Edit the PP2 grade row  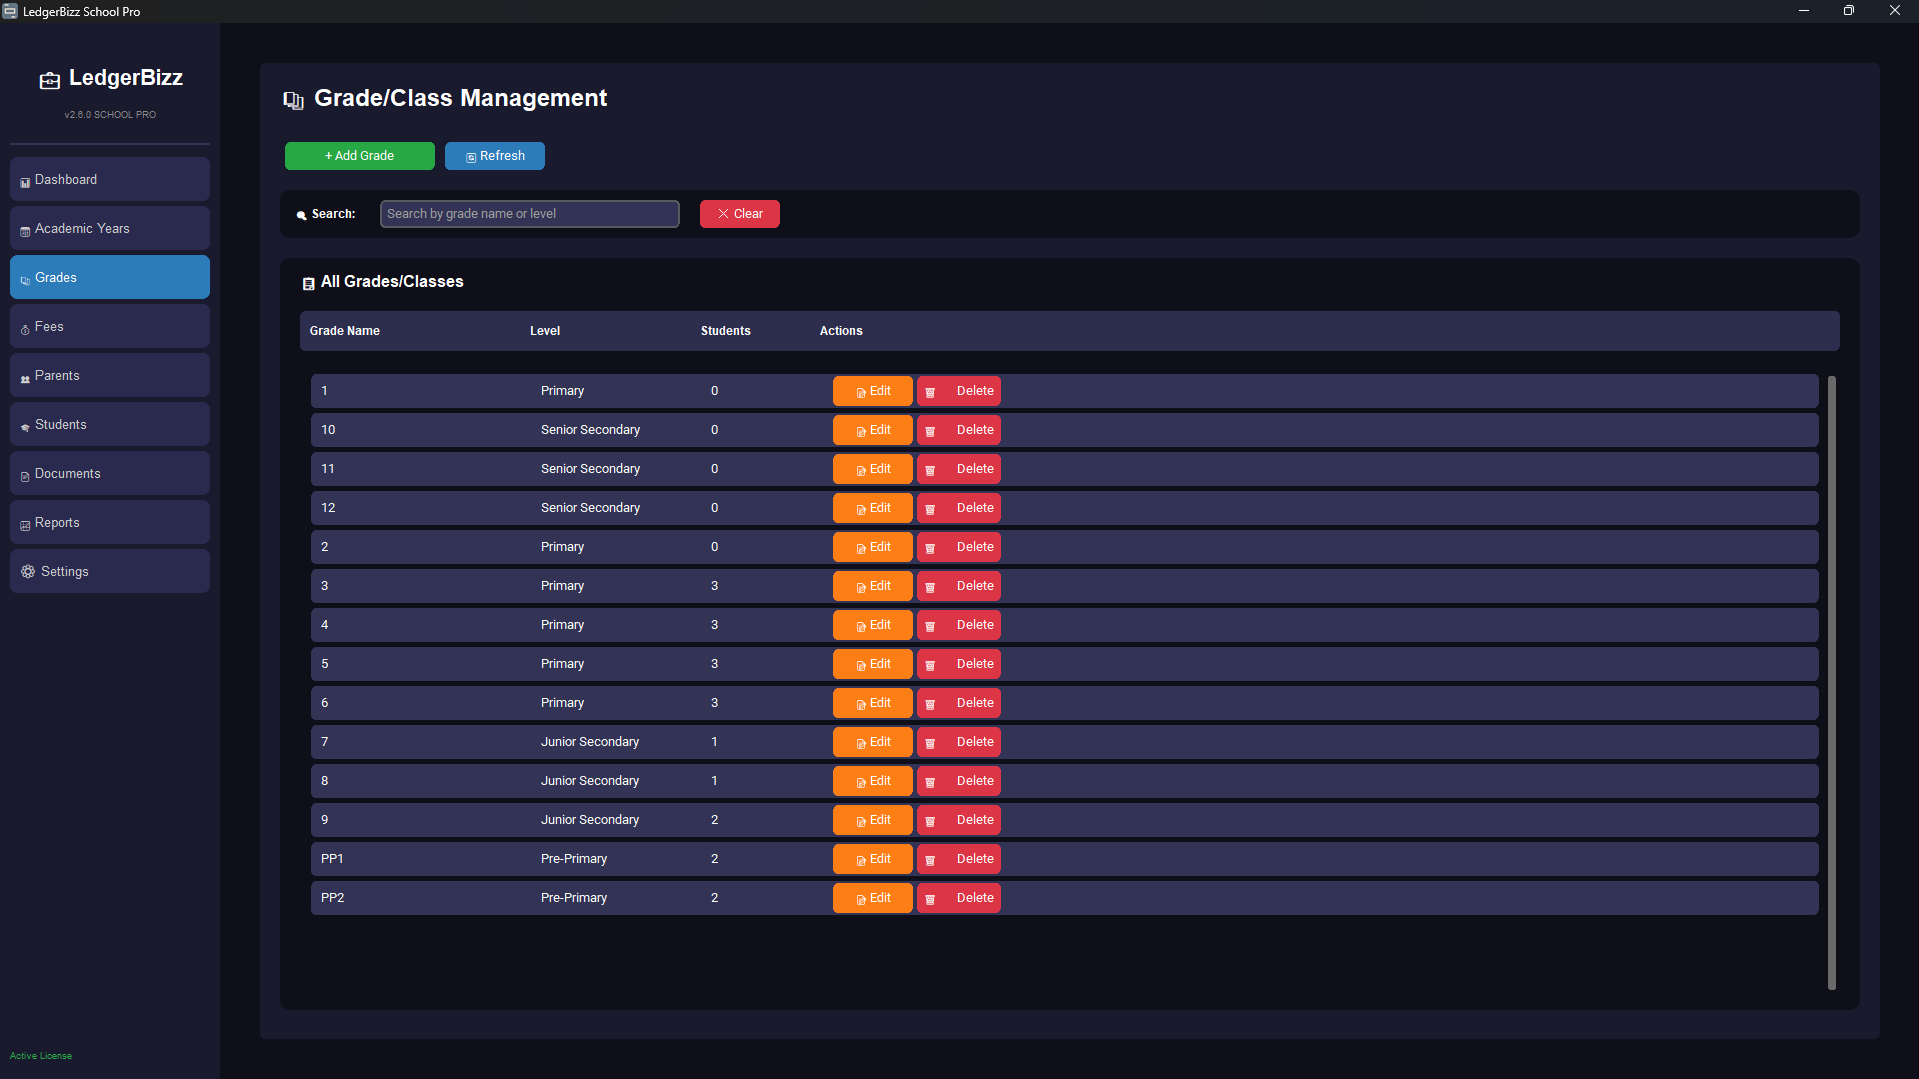click(x=873, y=898)
